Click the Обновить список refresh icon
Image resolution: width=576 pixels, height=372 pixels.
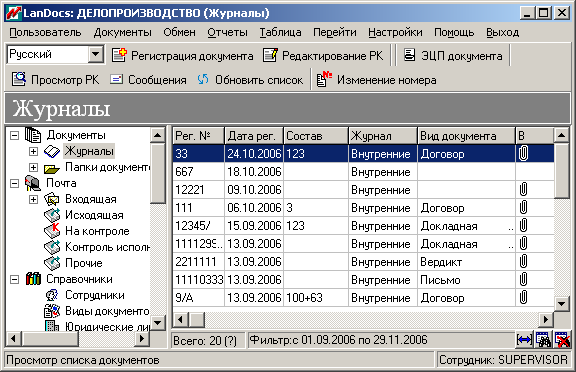point(203,79)
